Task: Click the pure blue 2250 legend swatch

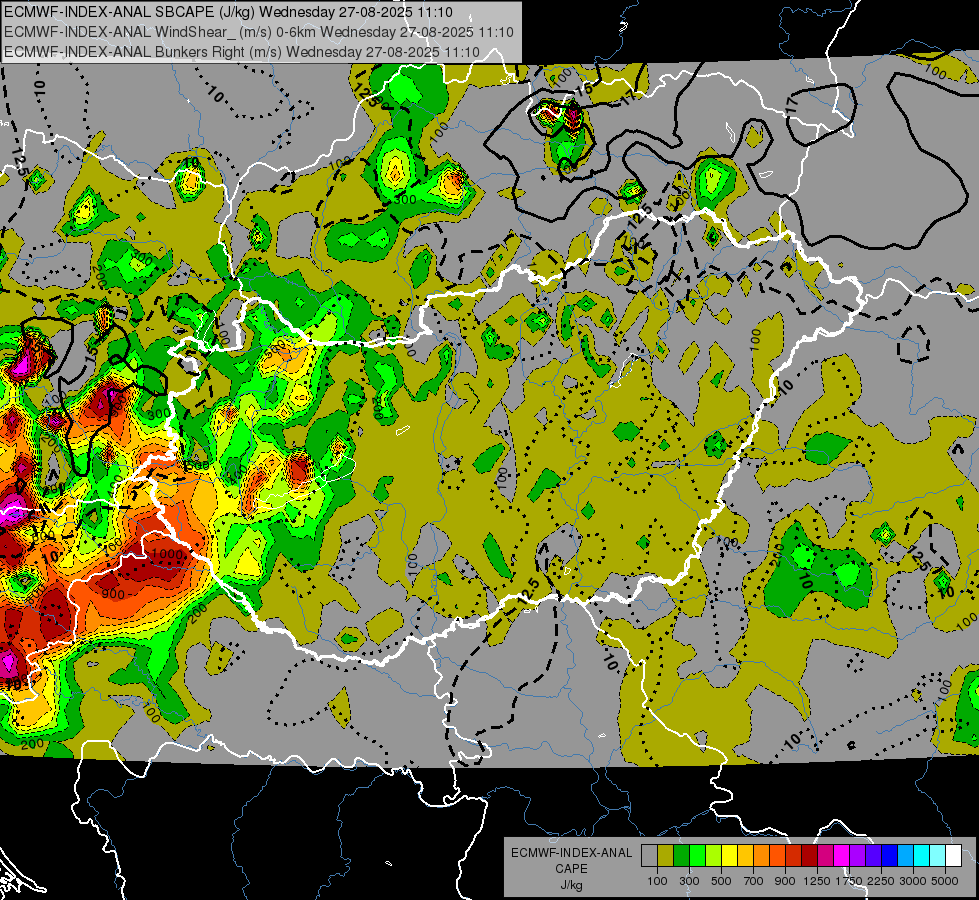Action: [890, 855]
